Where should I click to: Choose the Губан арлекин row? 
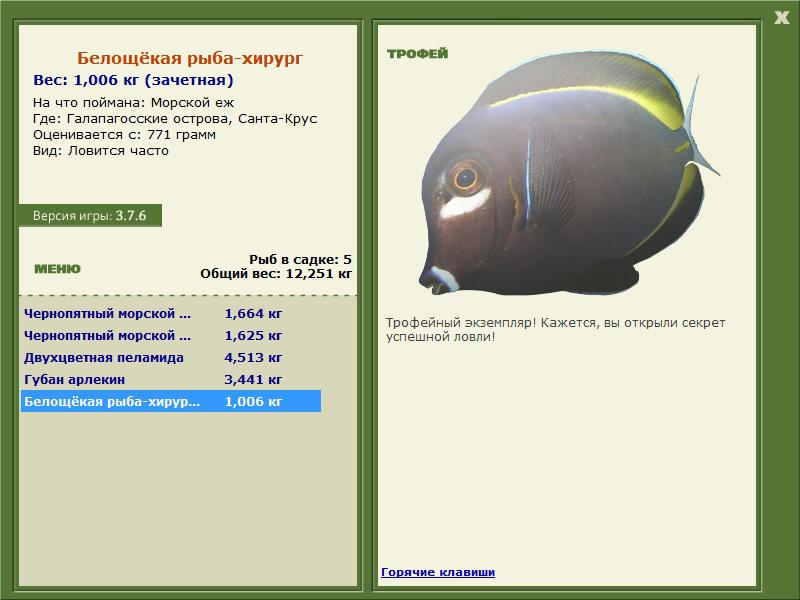170,379
